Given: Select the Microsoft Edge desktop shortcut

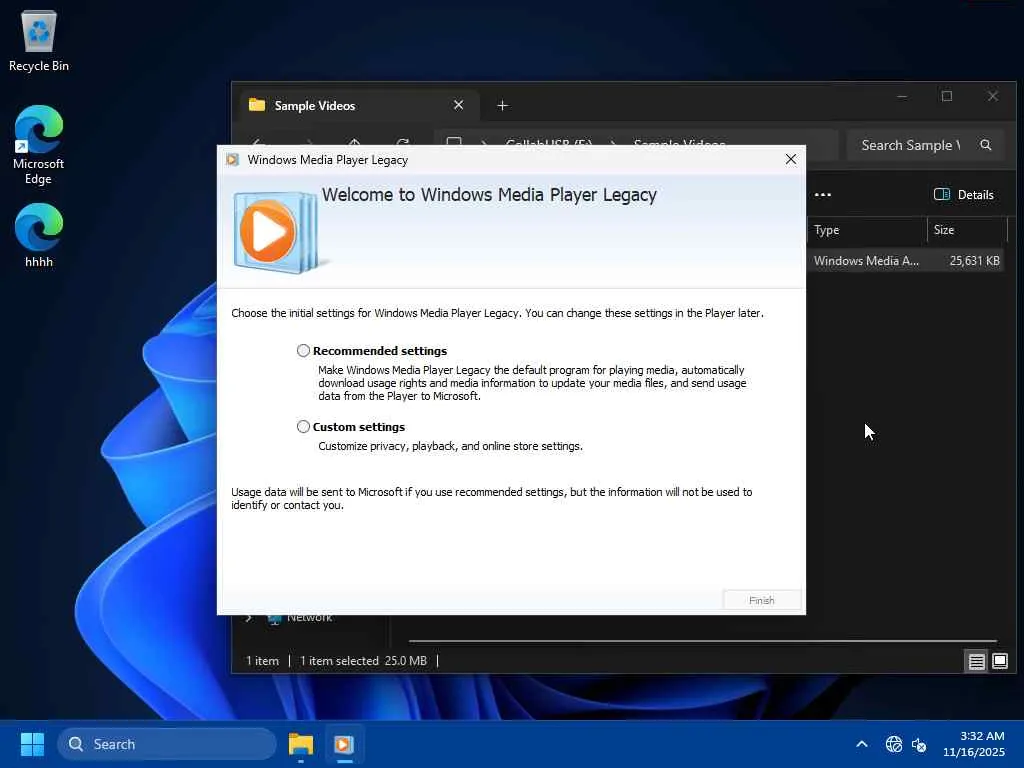Looking at the screenshot, I should point(39,146).
